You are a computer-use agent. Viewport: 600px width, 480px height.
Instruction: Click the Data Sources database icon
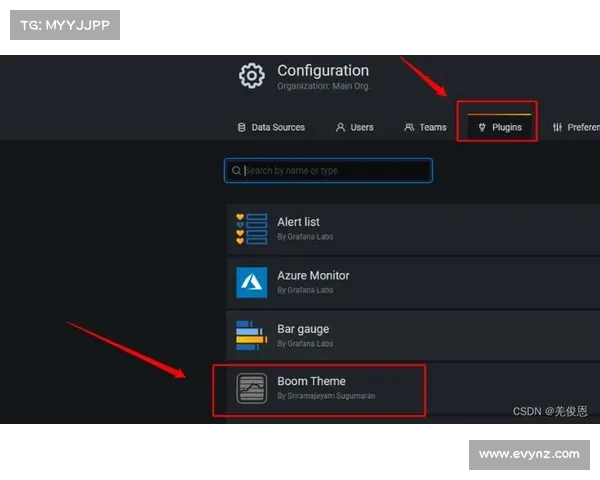[x=241, y=127]
